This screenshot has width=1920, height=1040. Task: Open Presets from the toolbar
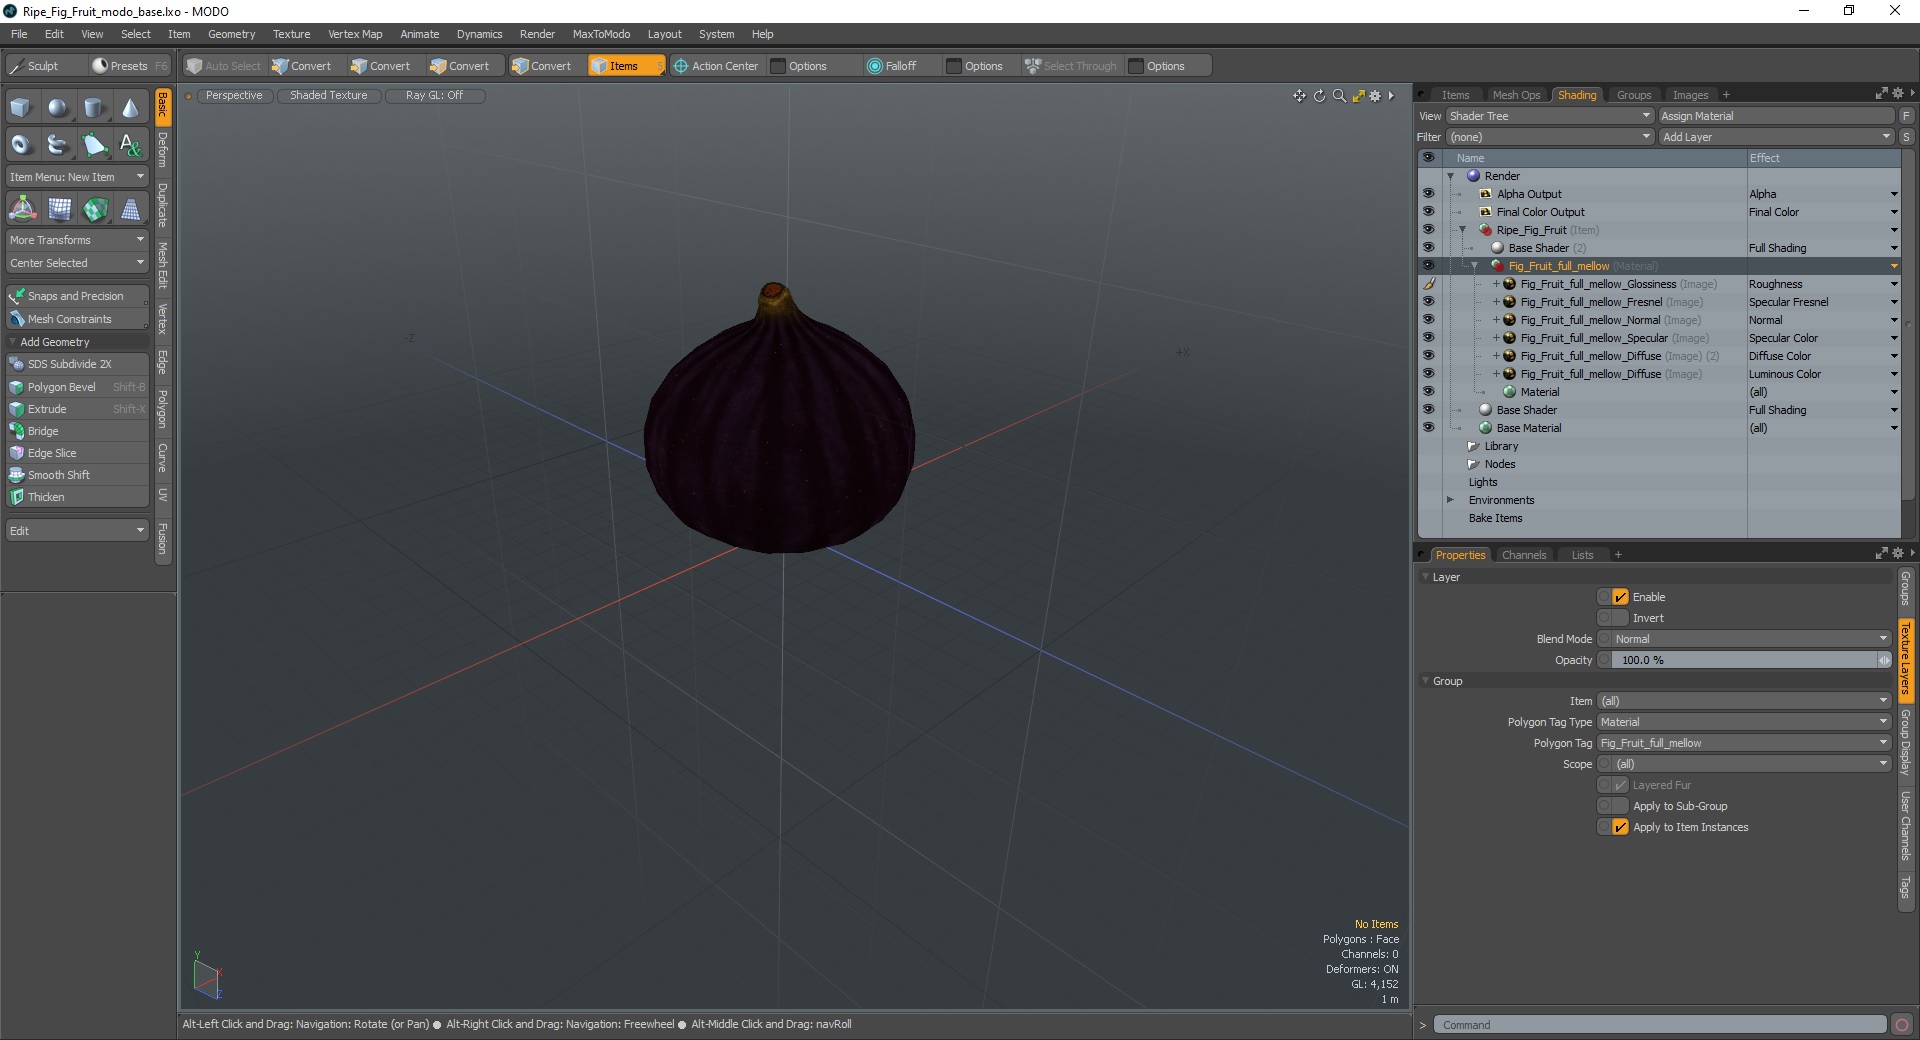pyautogui.click(x=128, y=66)
